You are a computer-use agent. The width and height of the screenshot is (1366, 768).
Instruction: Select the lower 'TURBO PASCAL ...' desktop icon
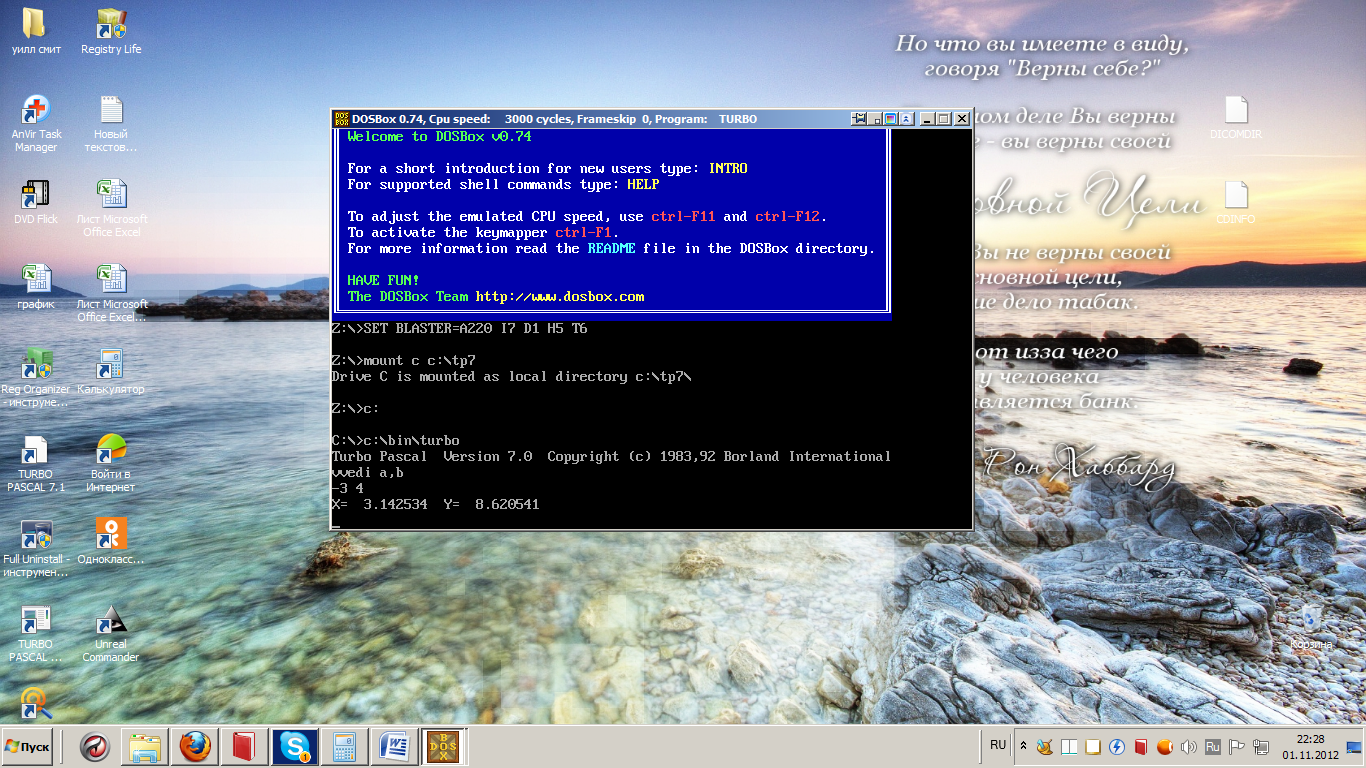point(36,633)
